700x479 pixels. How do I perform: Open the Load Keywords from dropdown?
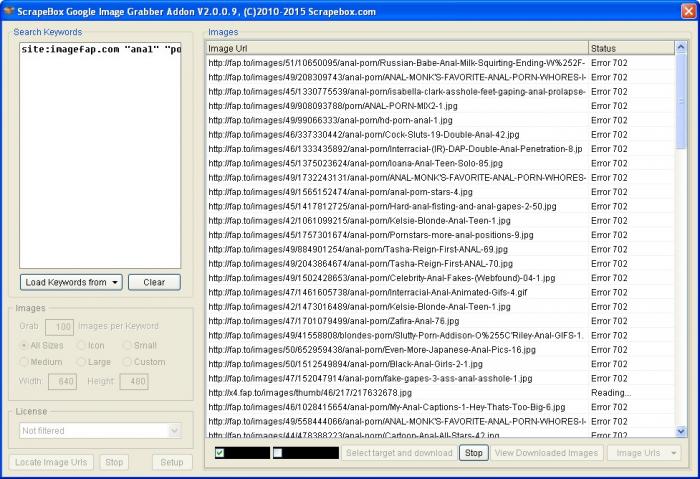71,283
